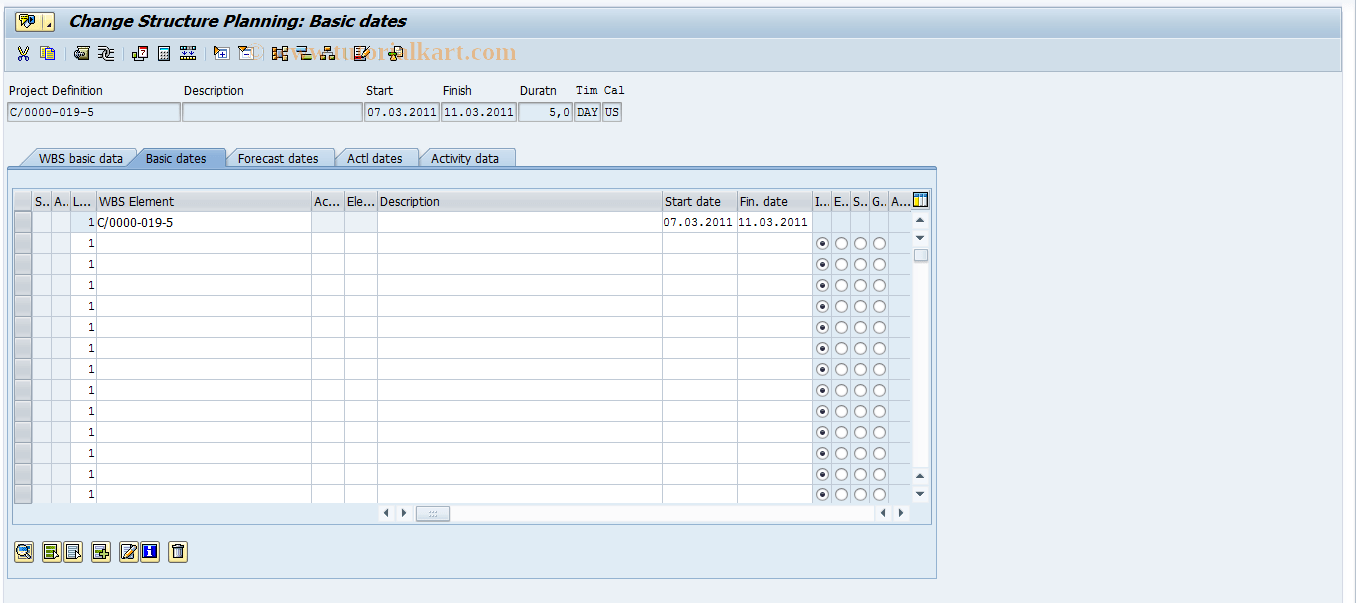Click the Copy icon in the toolbar
Screen dimensions: 1356x603
pyautogui.click(x=47, y=53)
